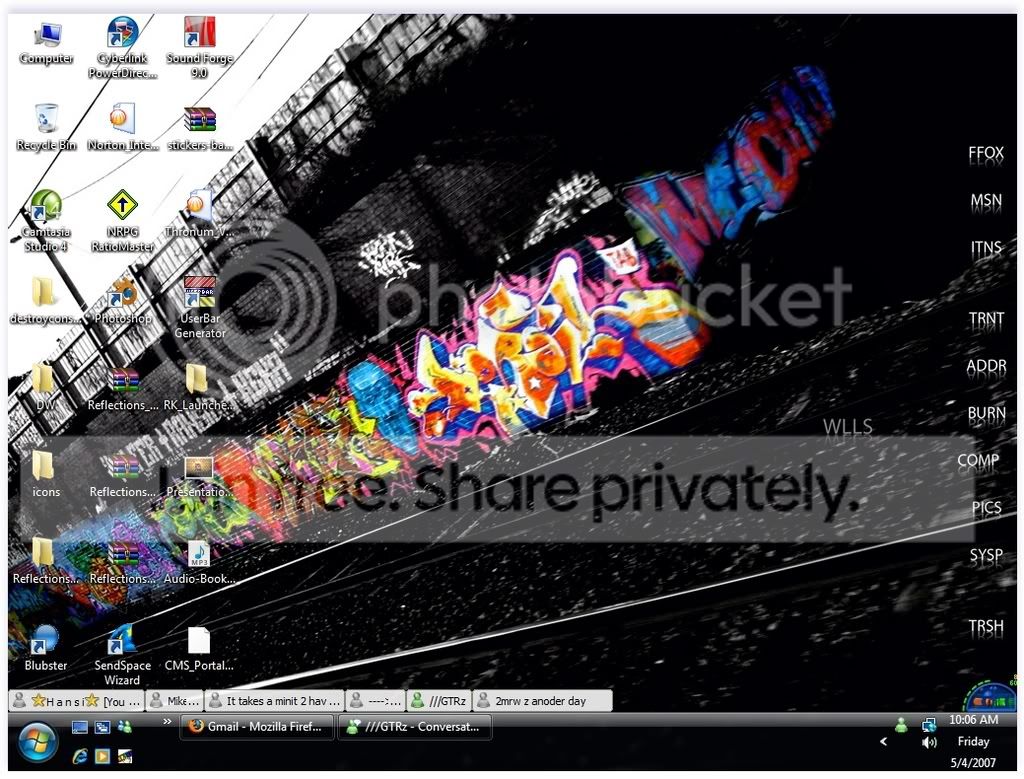Click the FFOX dock launcher label

click(x=985, y=153)
